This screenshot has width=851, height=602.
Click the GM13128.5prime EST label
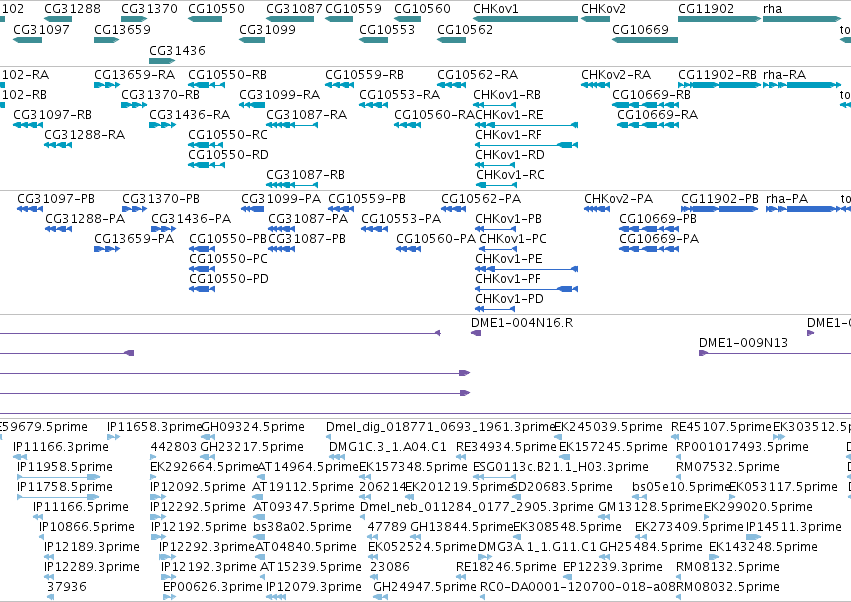(x=650, y=507)
